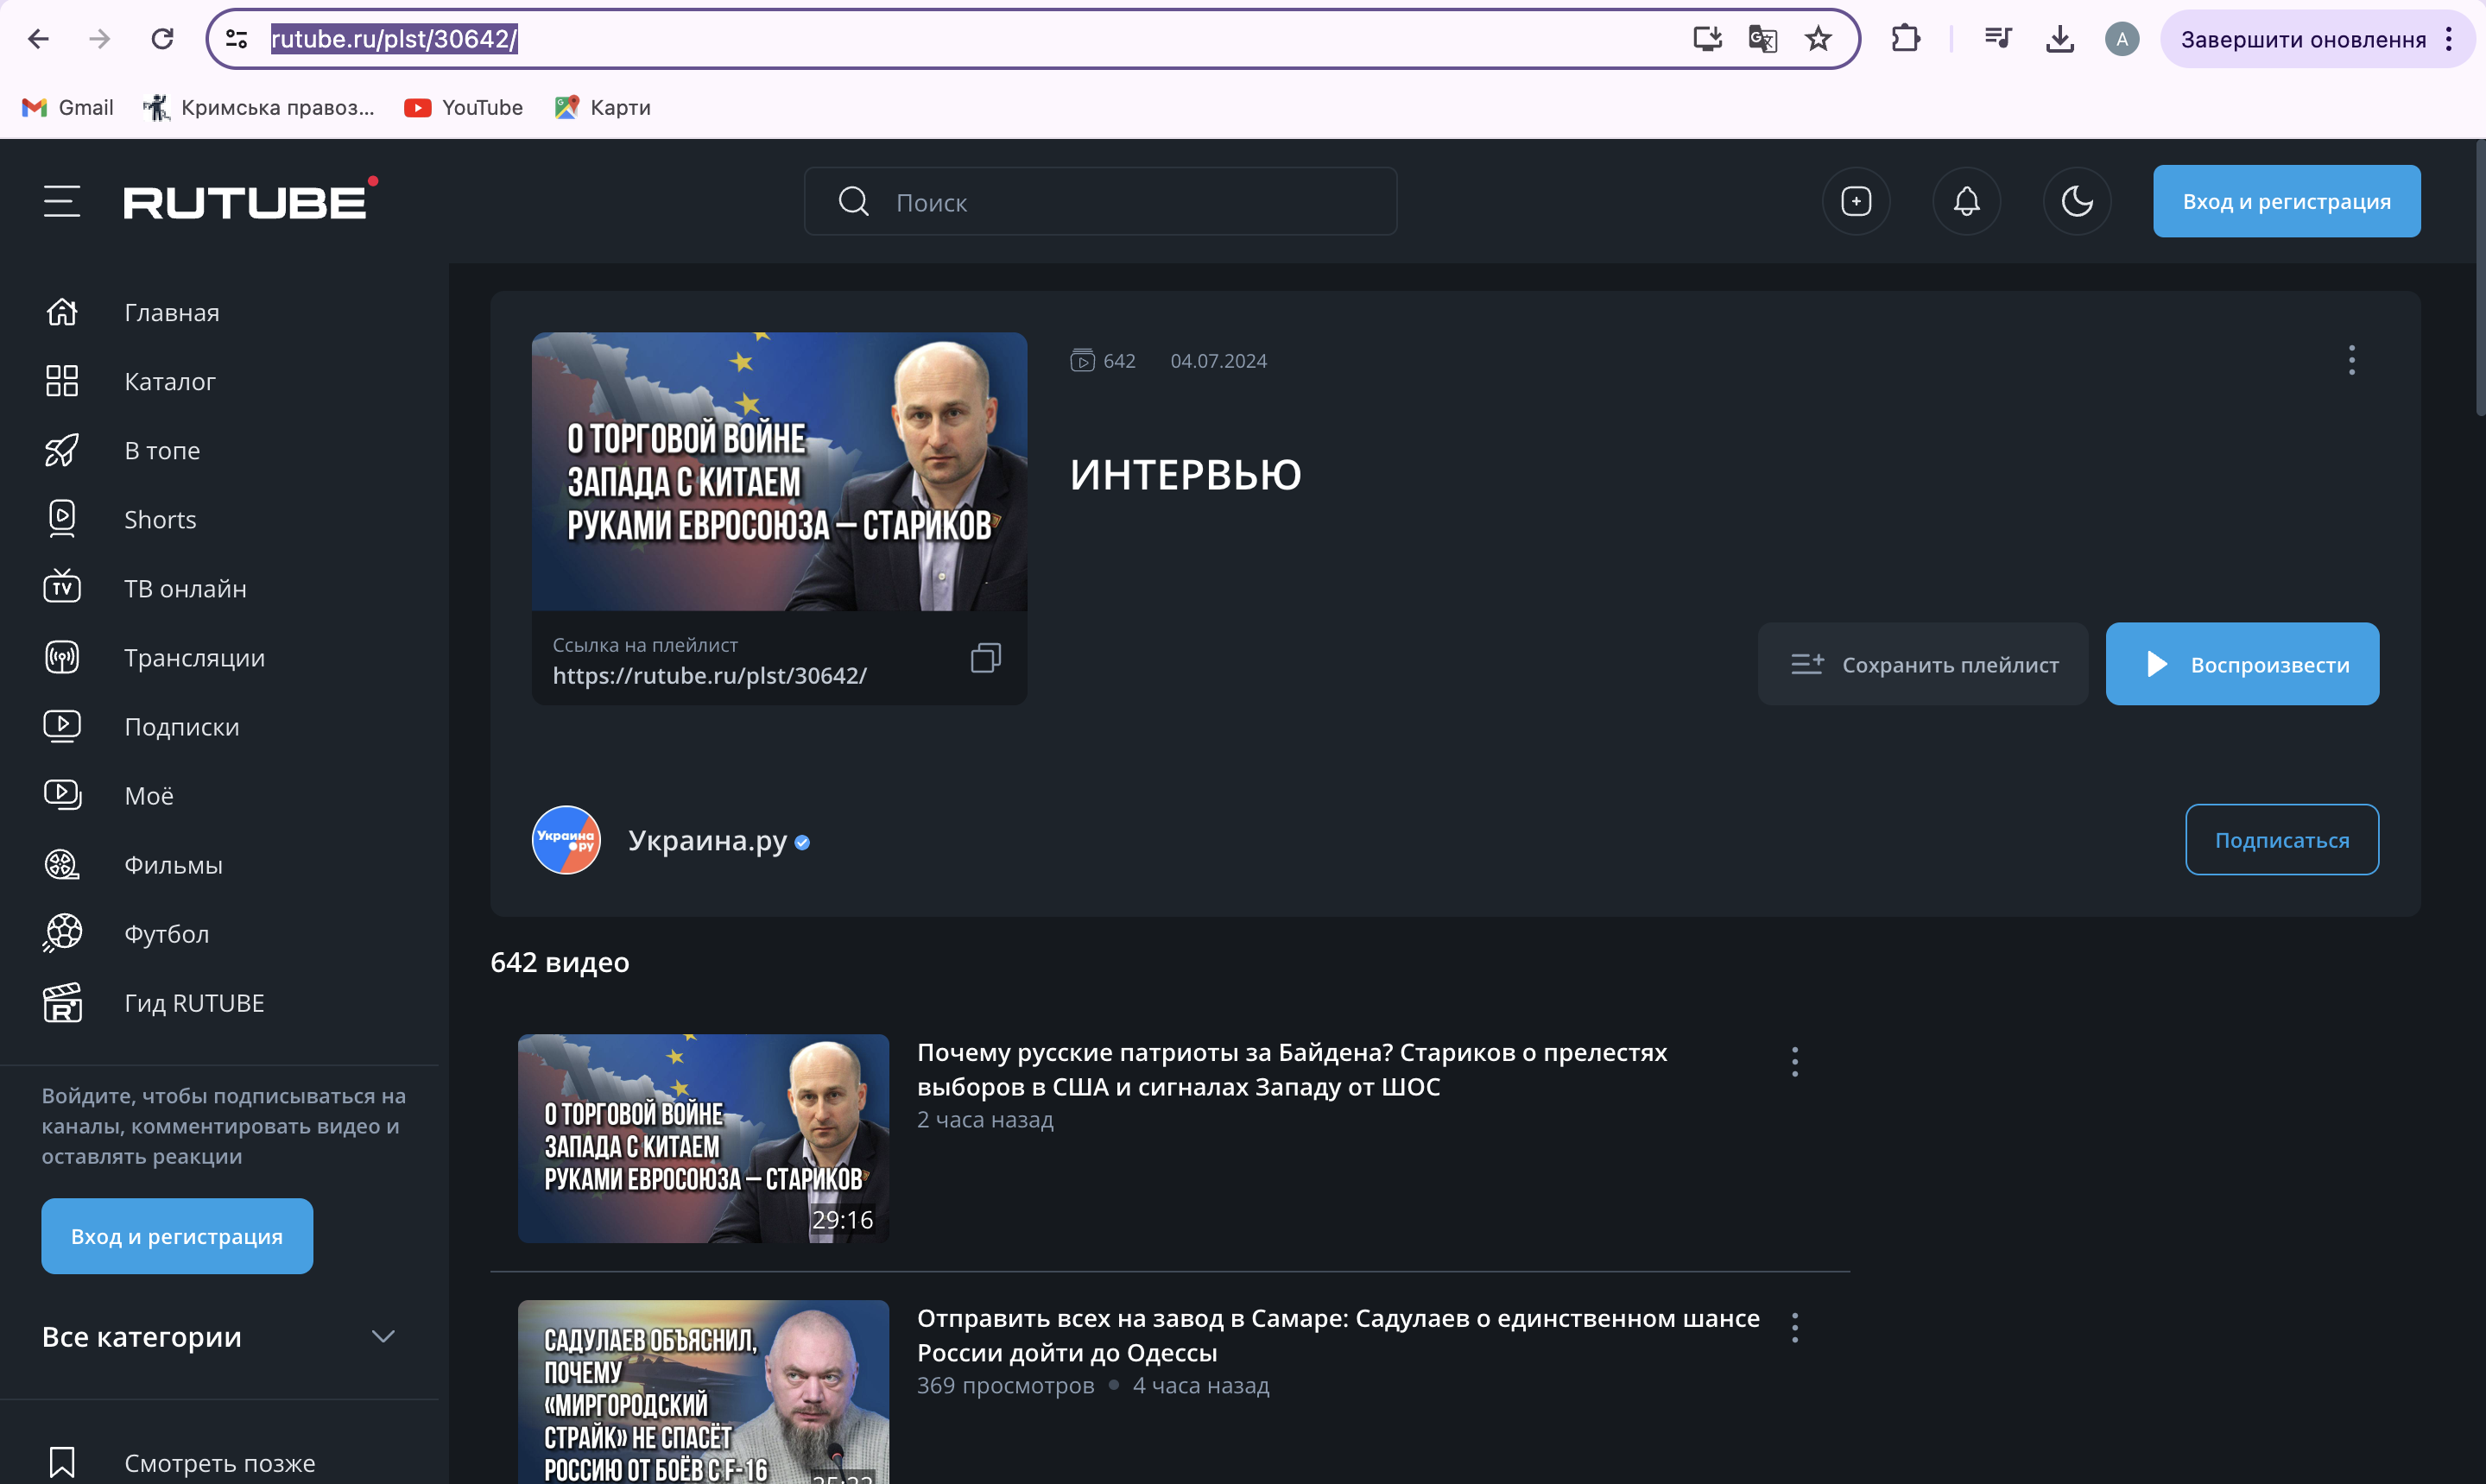Click Подписаться button
2486x1484 pixels.
point(2282,840)
